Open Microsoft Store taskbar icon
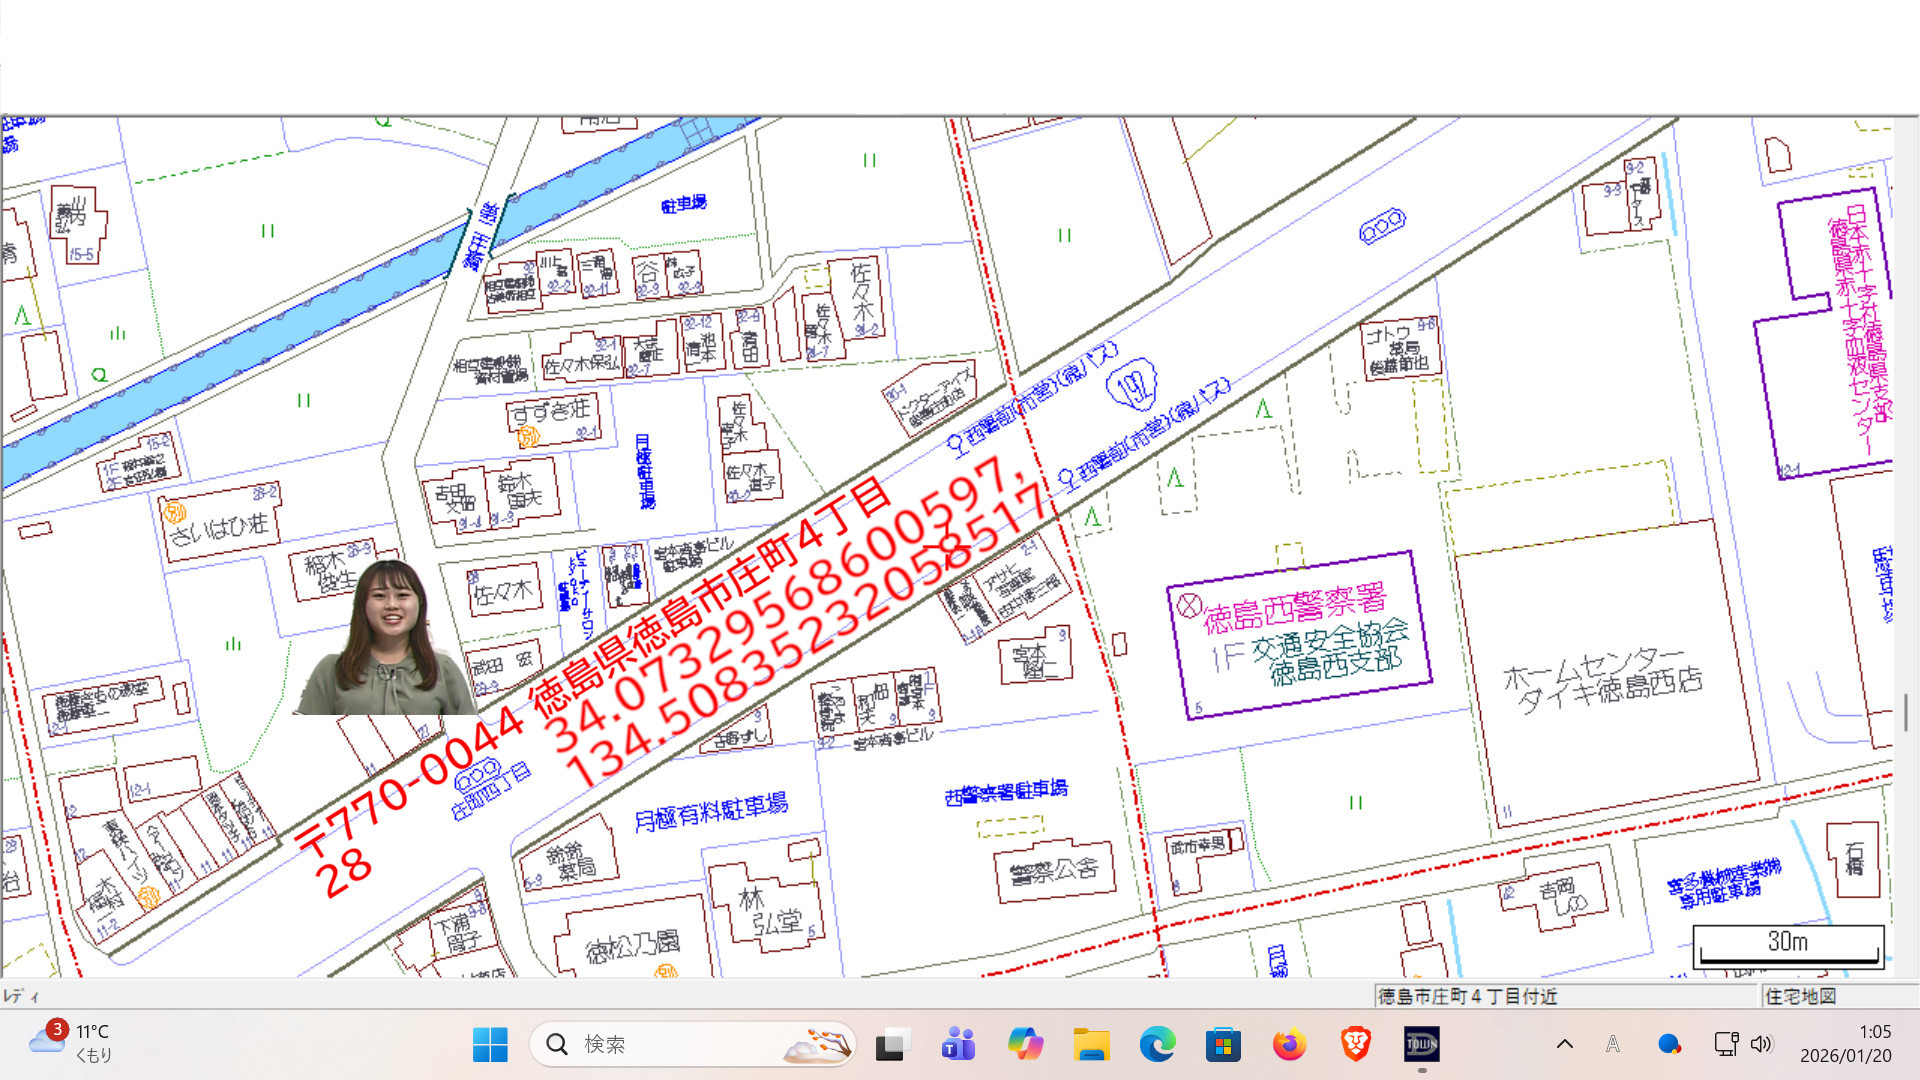1920x1080 pixels. coord(1223,1045)
